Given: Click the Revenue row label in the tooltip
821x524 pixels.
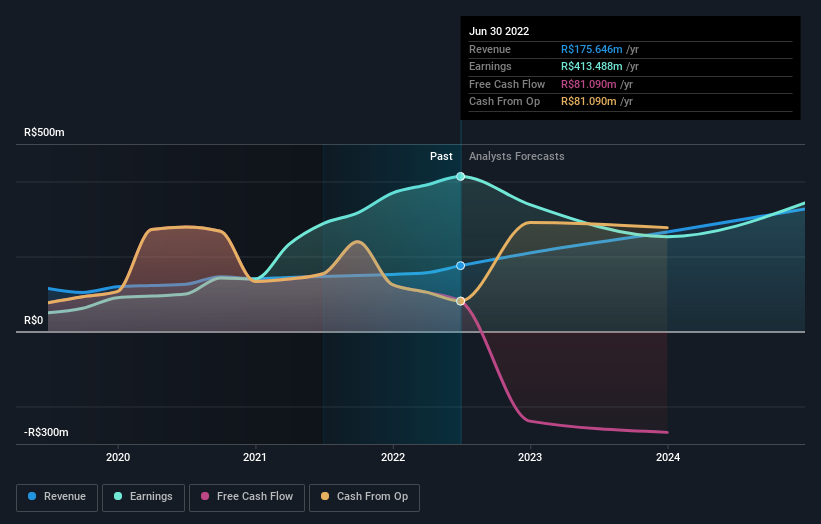Looking at the screenshot, I should point(490,49).
